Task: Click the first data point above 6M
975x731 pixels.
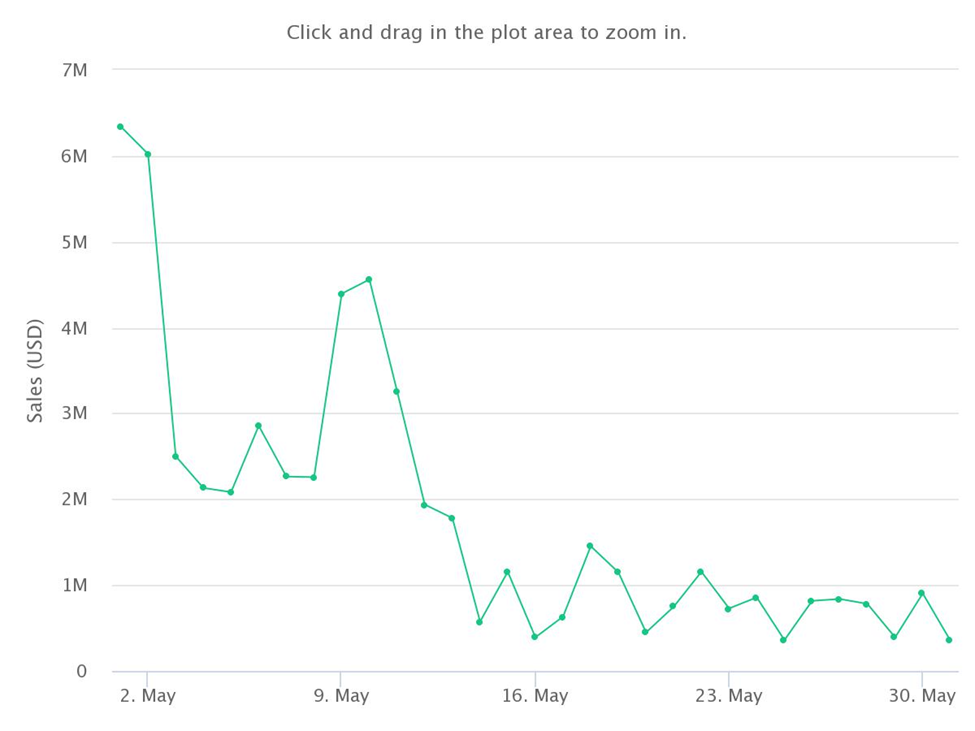Action: [x=120, y=127]
